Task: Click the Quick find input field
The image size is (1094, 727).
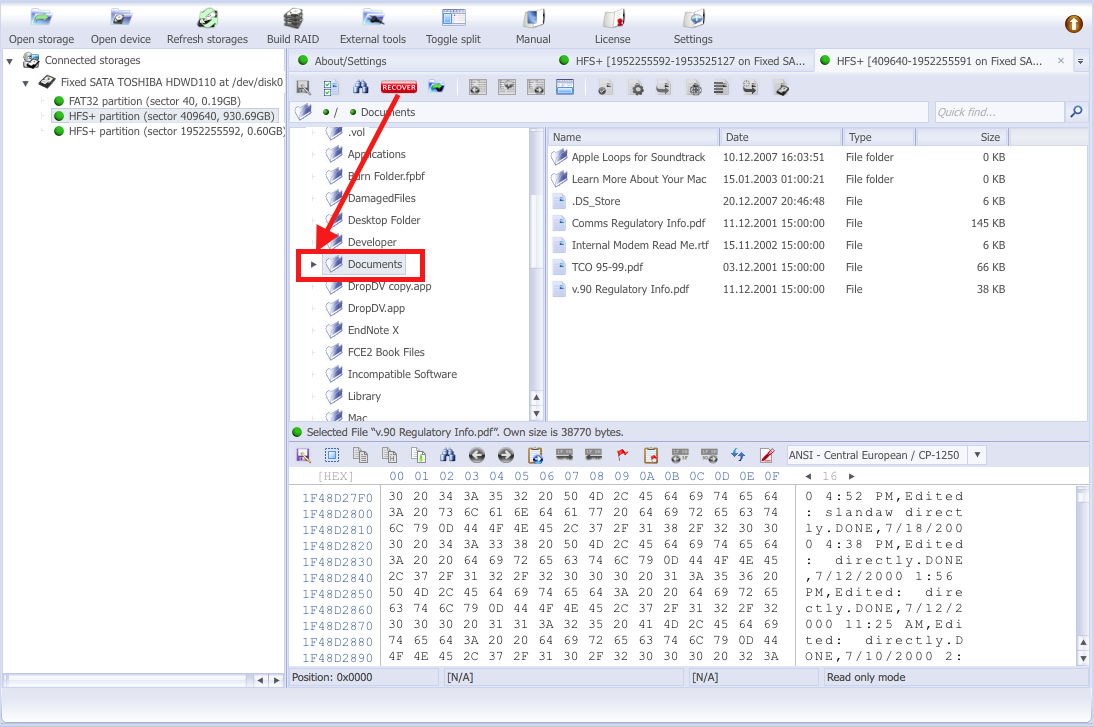Action: click(x=998, y=112)
